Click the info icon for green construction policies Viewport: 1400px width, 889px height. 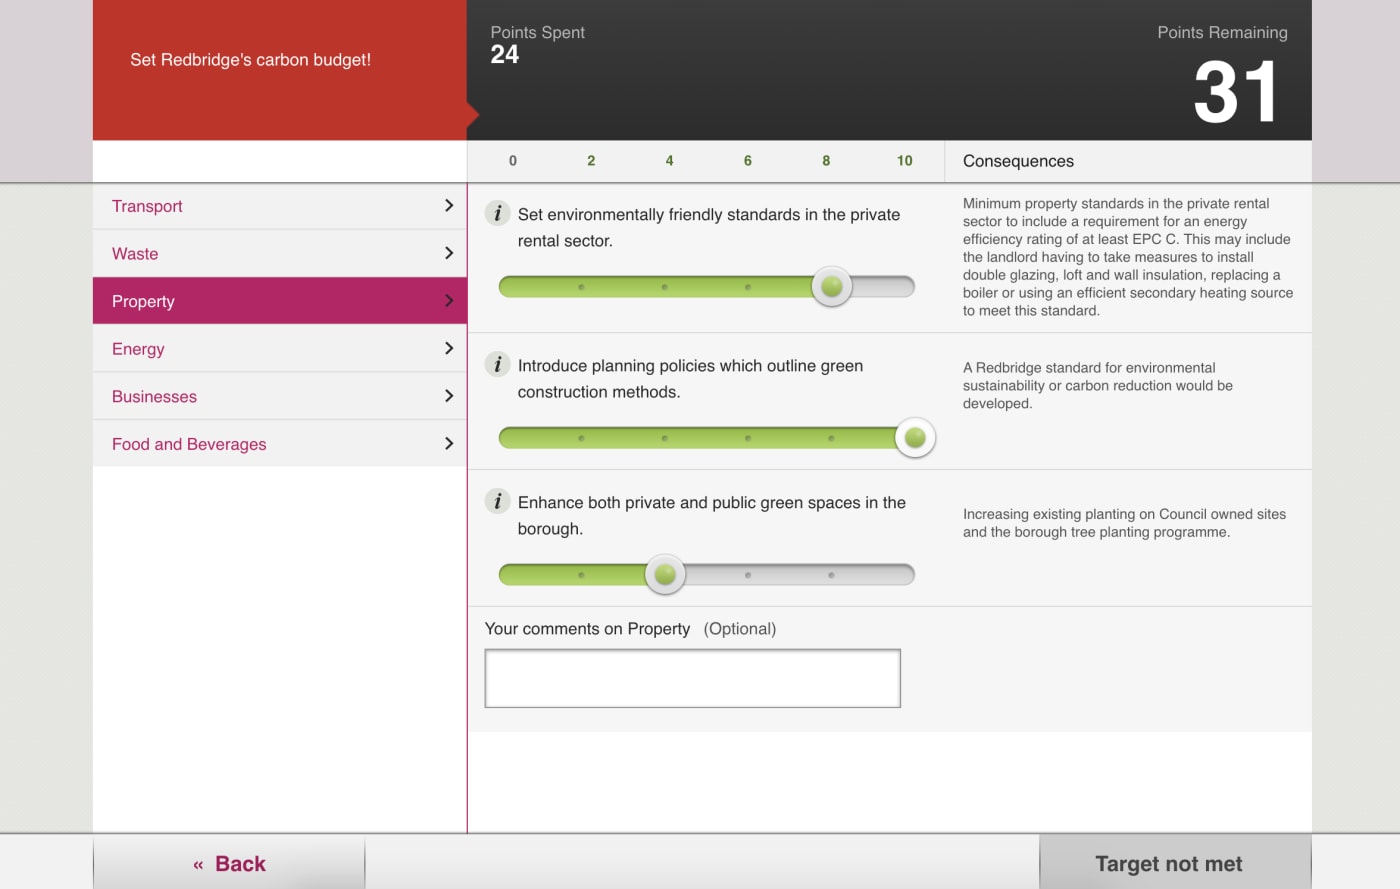click(x=497, y=364)
